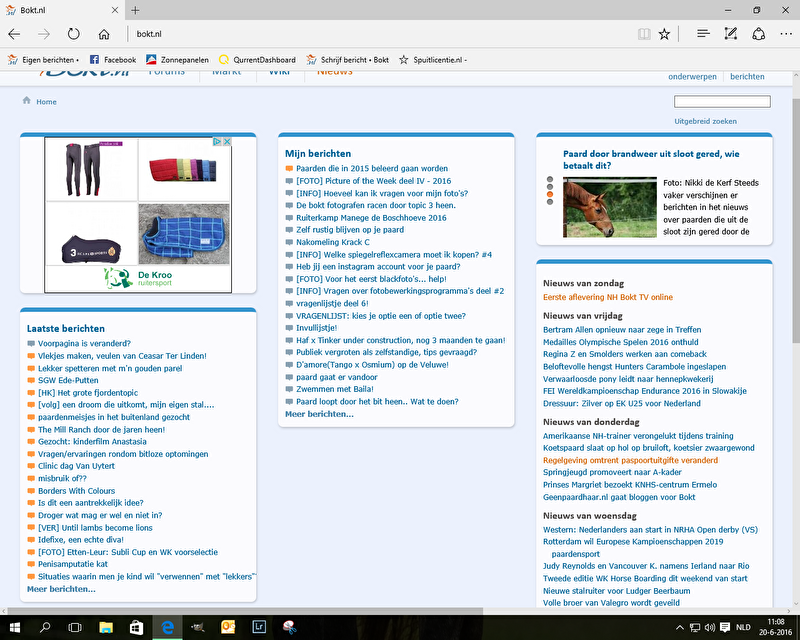Screen dimensions: 800x640
Task: Open the browser More (three dots) menu
Action: pos(786,34)
